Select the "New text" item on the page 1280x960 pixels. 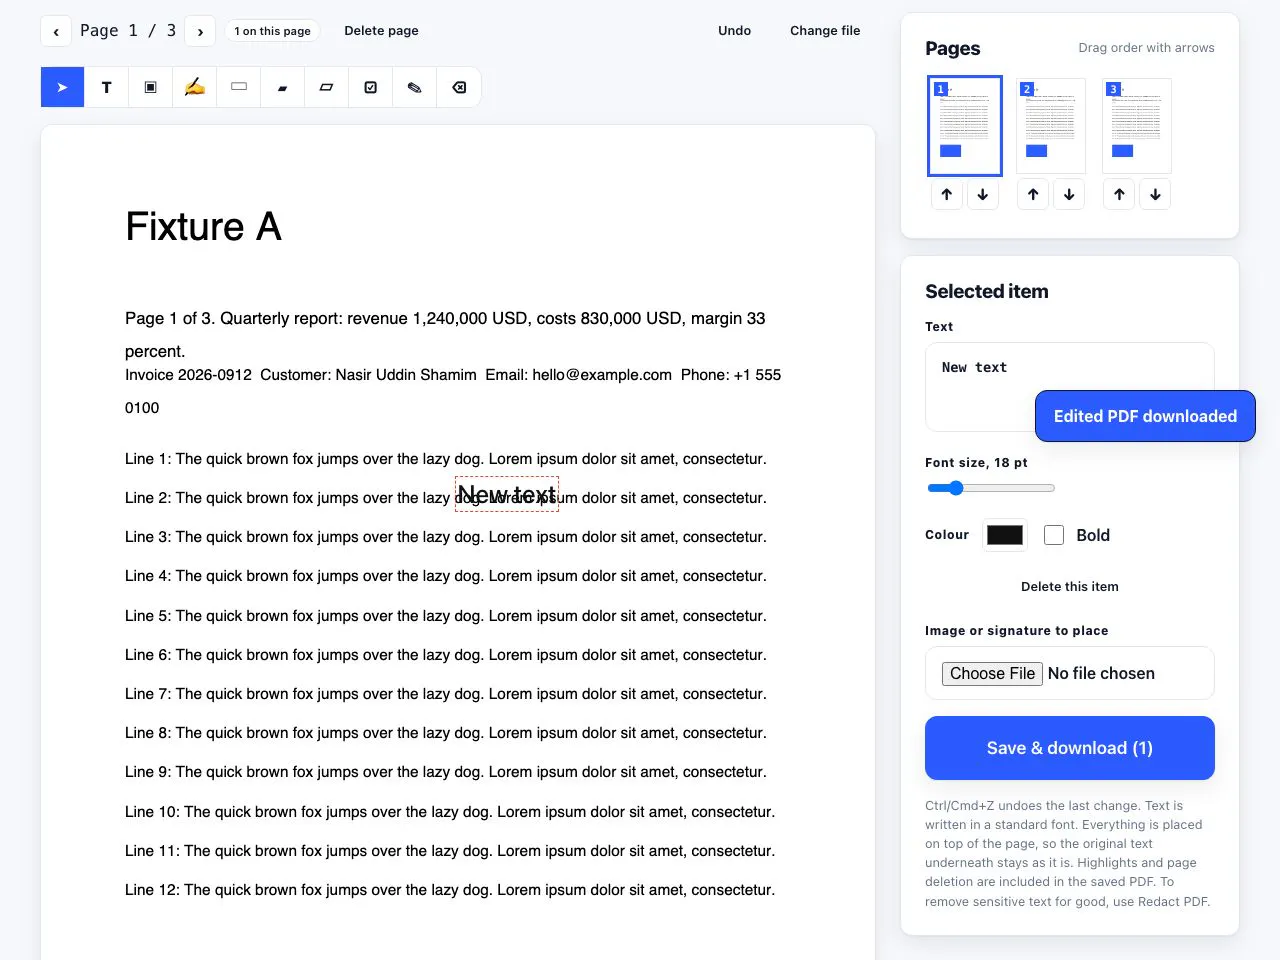coord(507,494)
